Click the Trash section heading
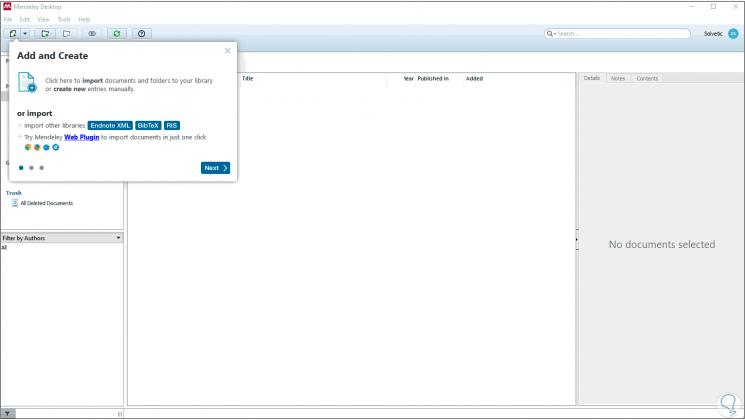Screen dimensions: 745x420 pos(14,193)
